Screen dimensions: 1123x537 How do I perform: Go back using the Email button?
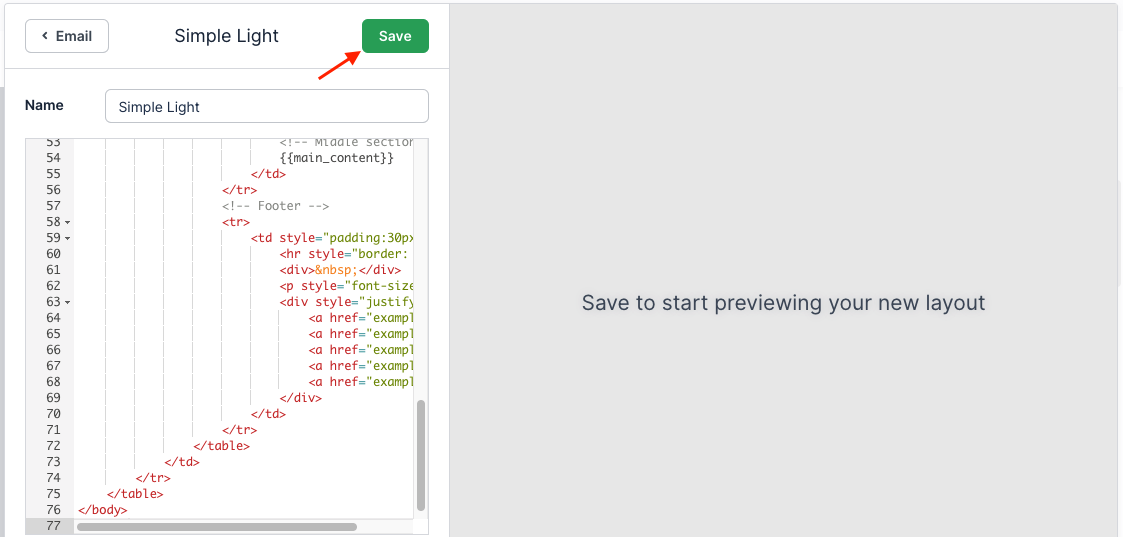click(67, 36)
